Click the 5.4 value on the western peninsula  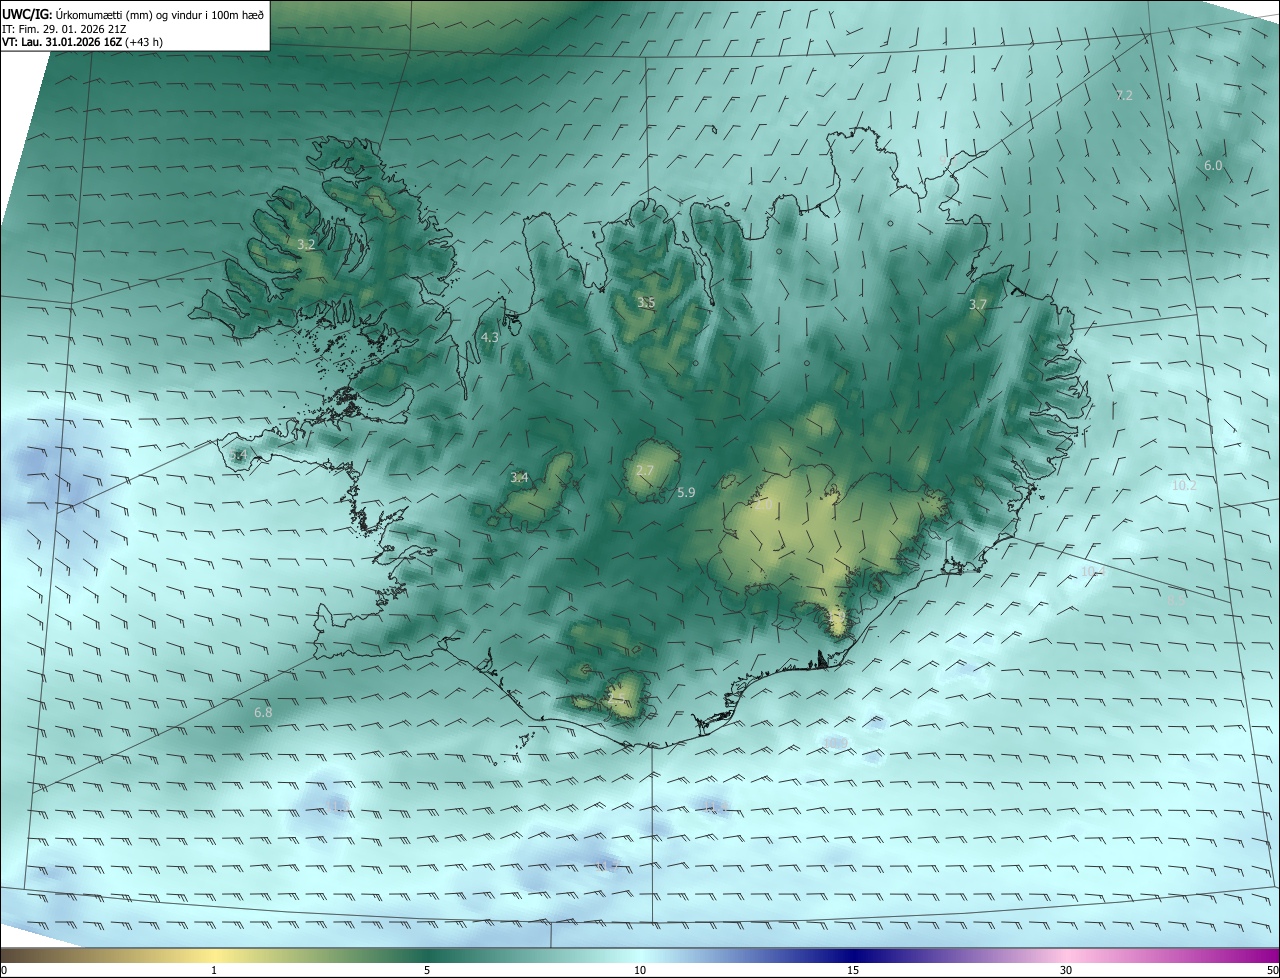point(237,456)
